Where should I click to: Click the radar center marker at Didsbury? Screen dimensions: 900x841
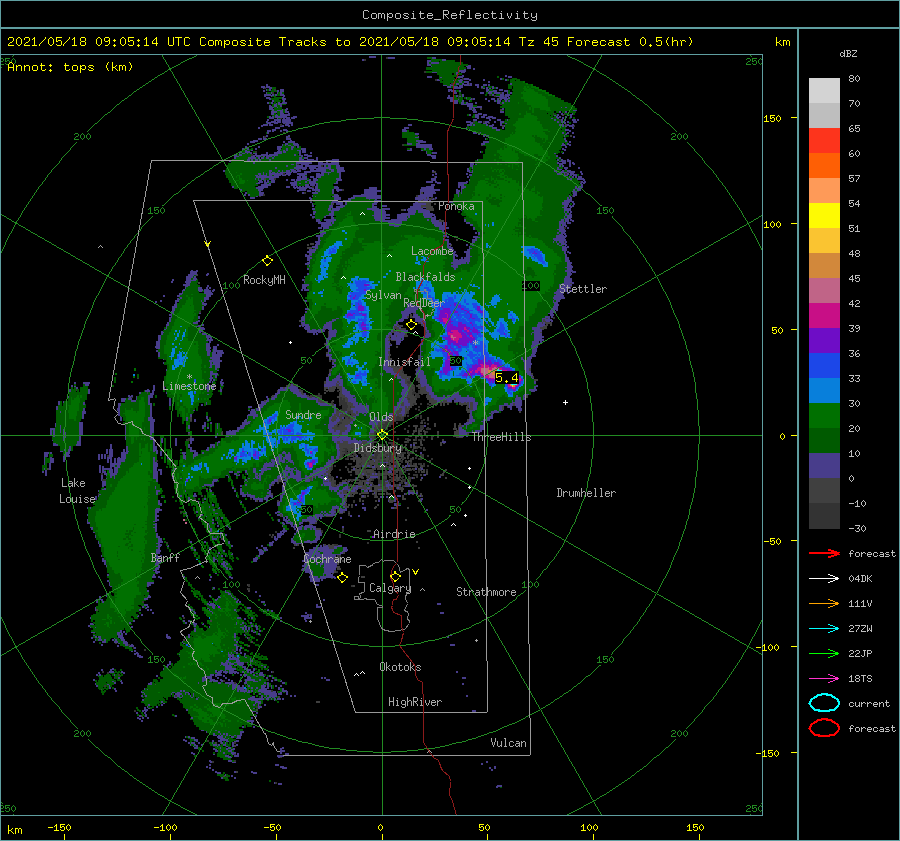point(382,435)
